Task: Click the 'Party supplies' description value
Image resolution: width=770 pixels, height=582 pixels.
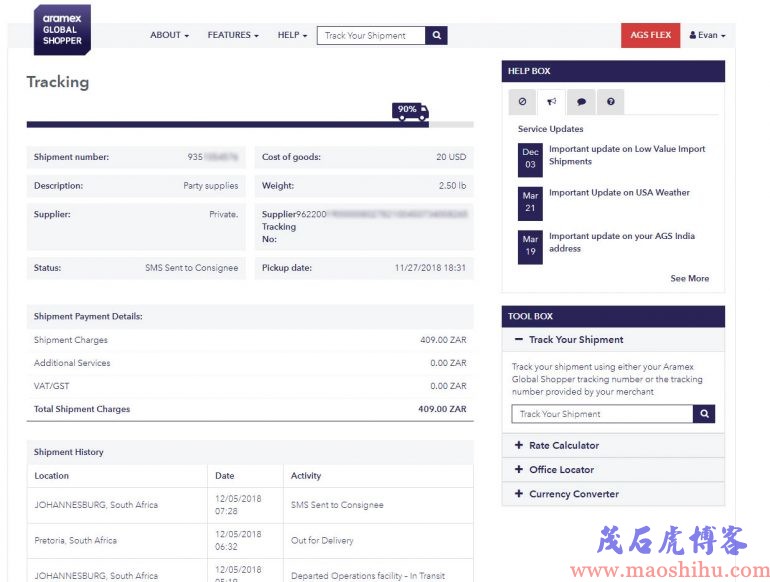Action: [x=211, y=186]
